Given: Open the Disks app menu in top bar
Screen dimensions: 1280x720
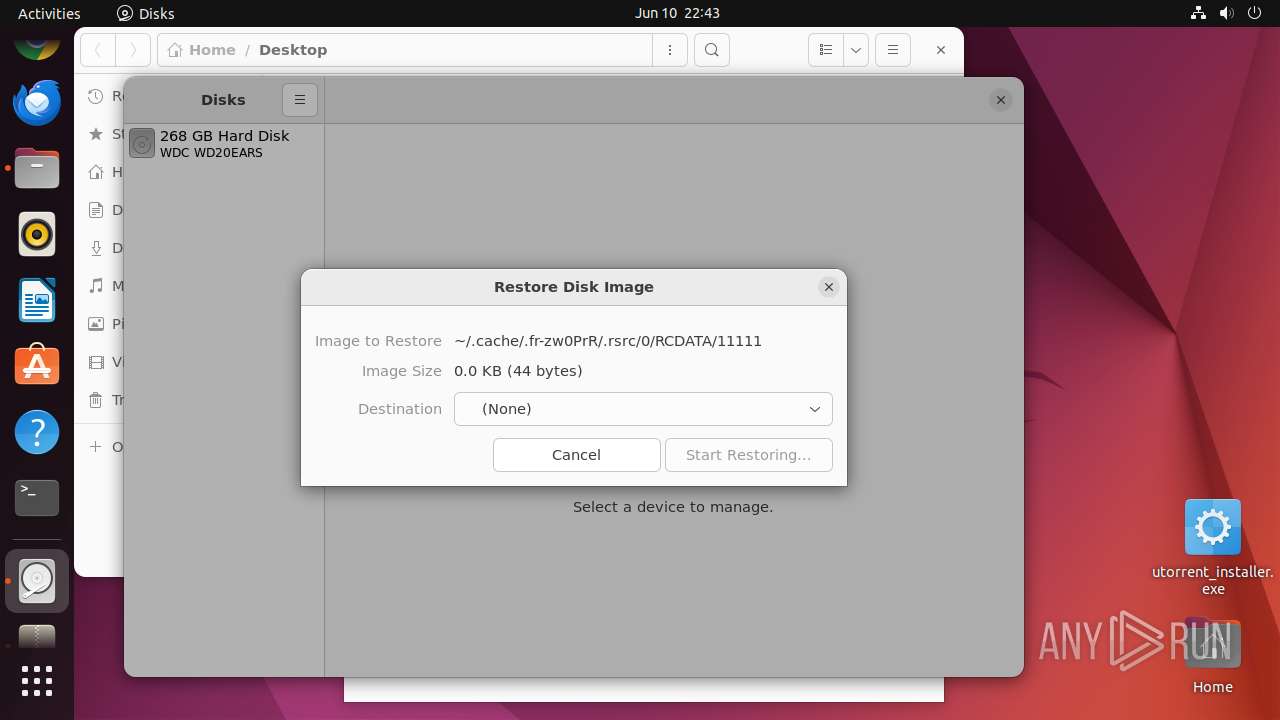Looking at the screenshot, I should (x=146, y=13).
